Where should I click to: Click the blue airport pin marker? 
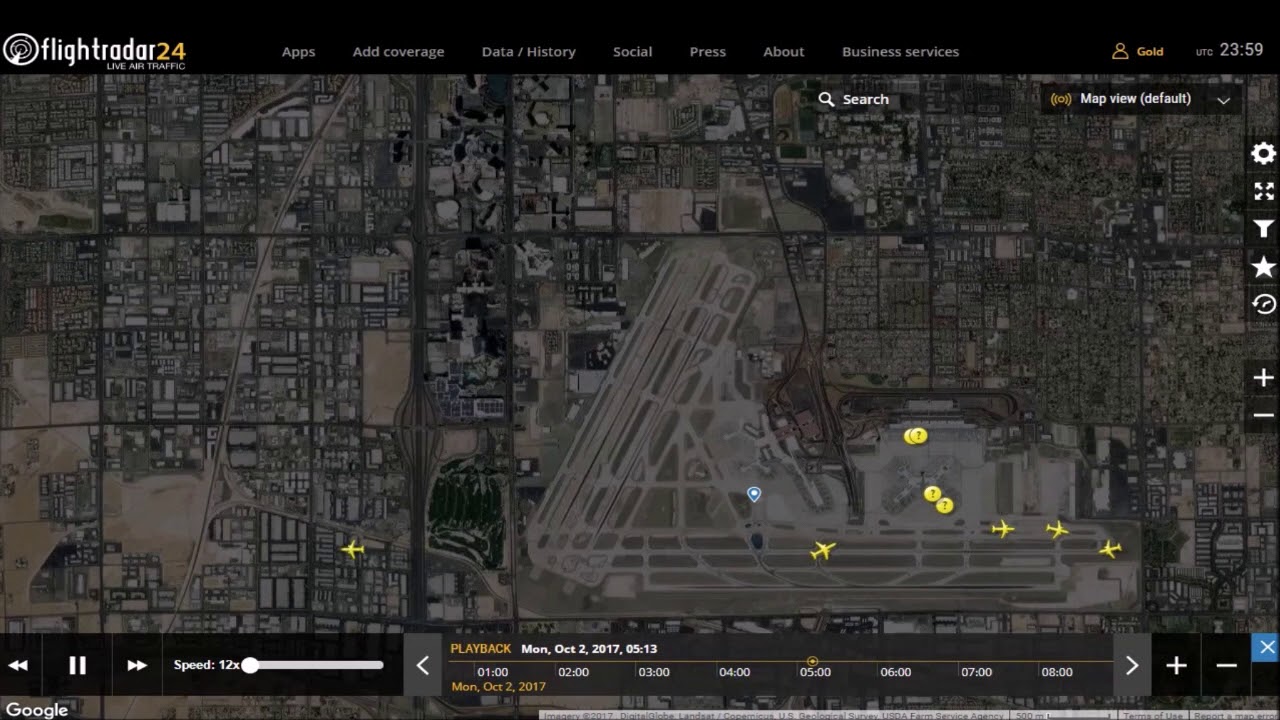tap(754, 494)
